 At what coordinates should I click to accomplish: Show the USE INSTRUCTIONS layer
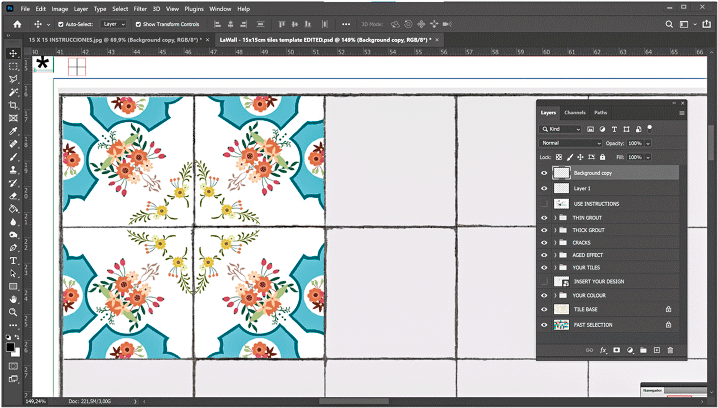(x=545, y=203)
